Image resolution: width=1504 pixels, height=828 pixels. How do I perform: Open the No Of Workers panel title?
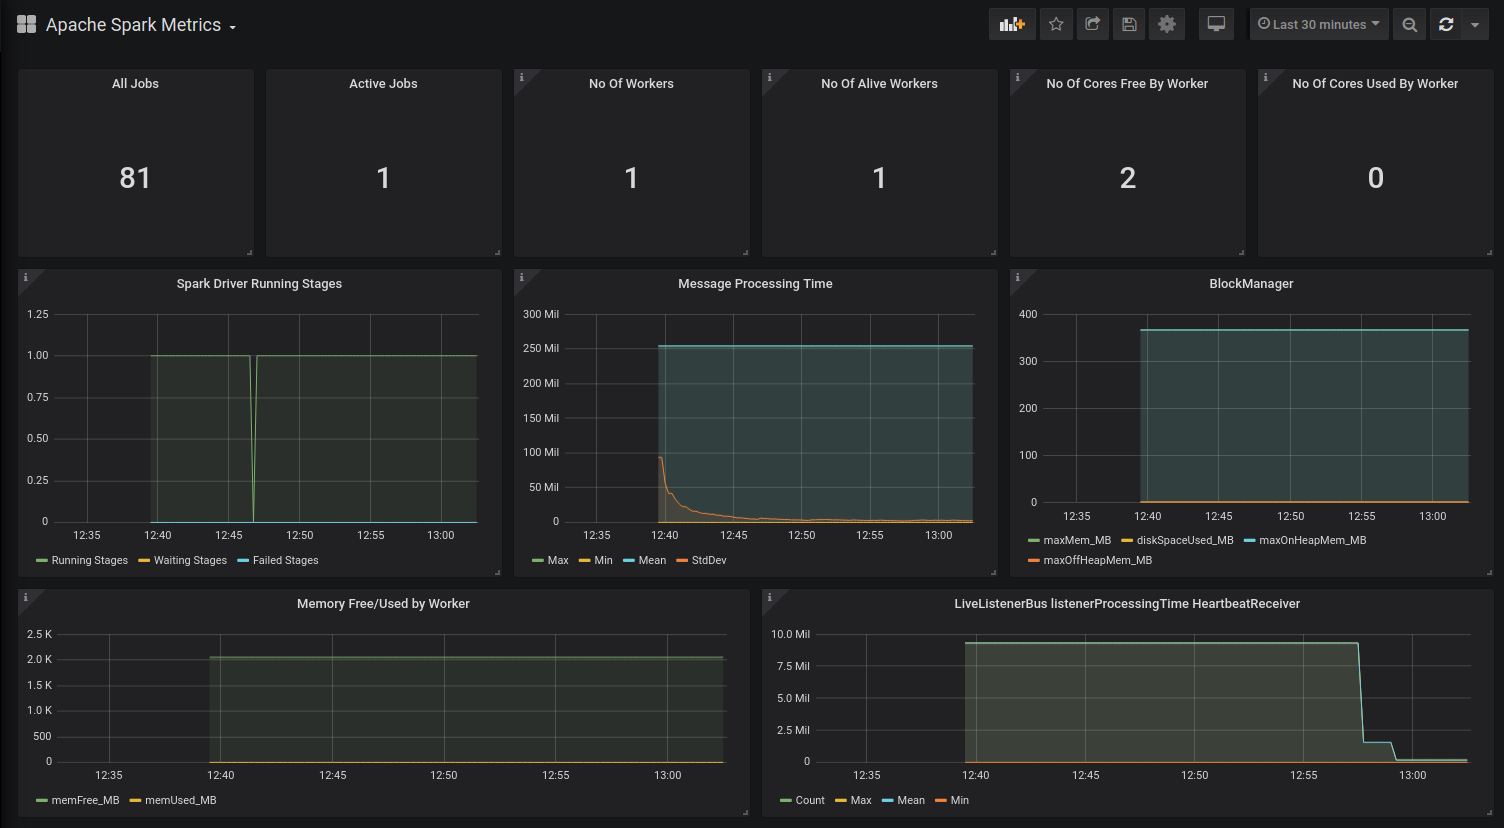click(631, 84)
